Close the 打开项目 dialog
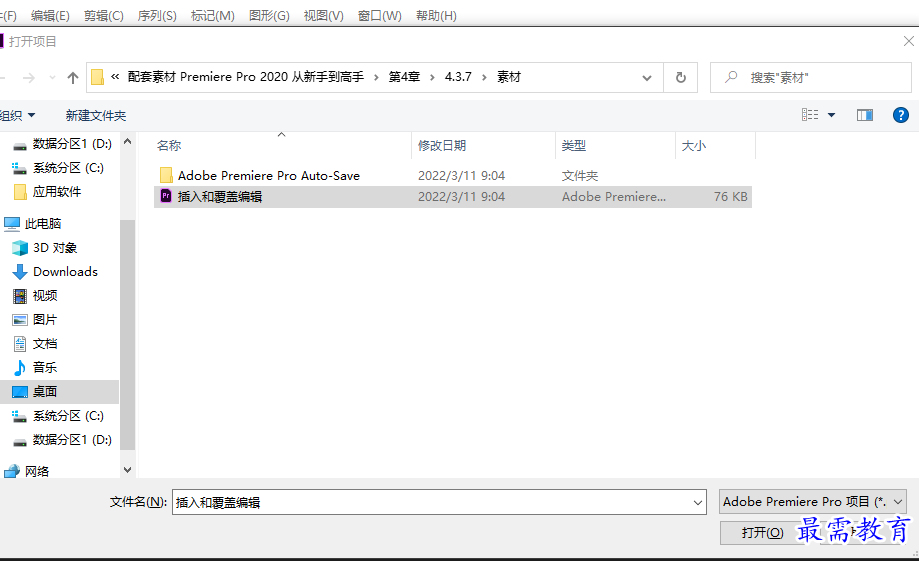The width and height of the screenshot is (919, 561). tap(908, 41)
